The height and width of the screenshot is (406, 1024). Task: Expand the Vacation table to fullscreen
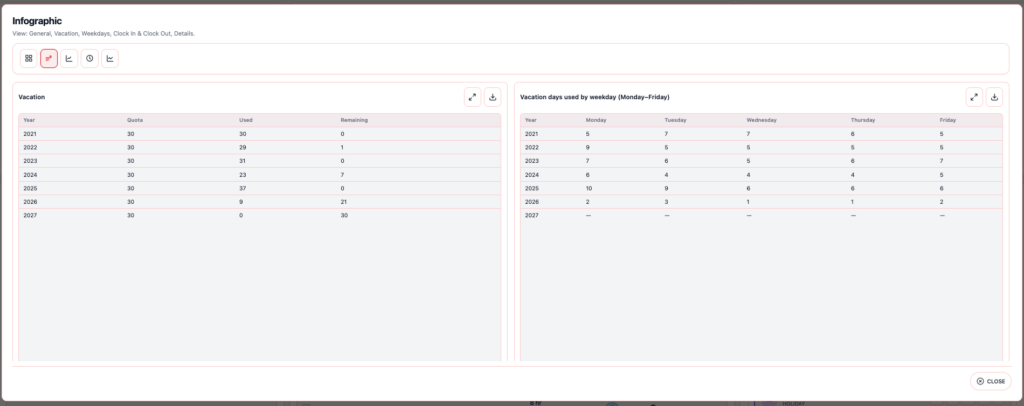[473, 97]
